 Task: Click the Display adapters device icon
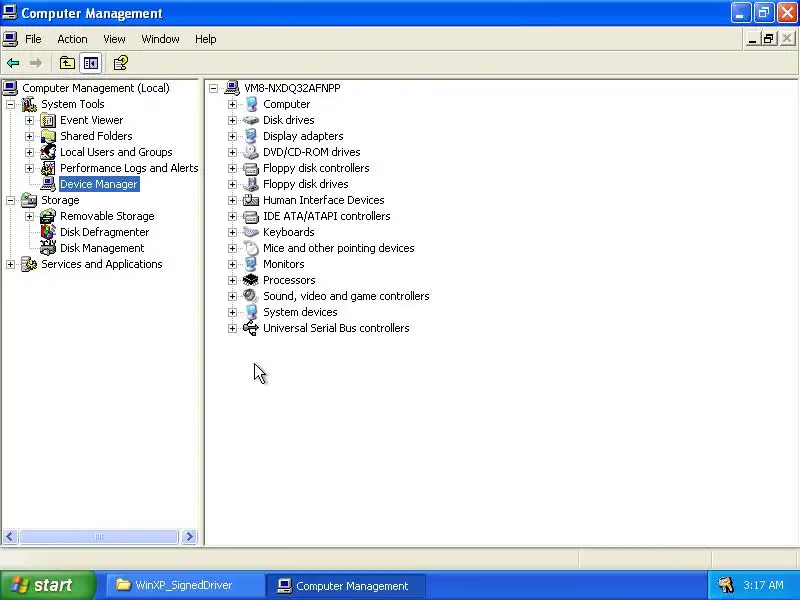[x=251, y=136]
